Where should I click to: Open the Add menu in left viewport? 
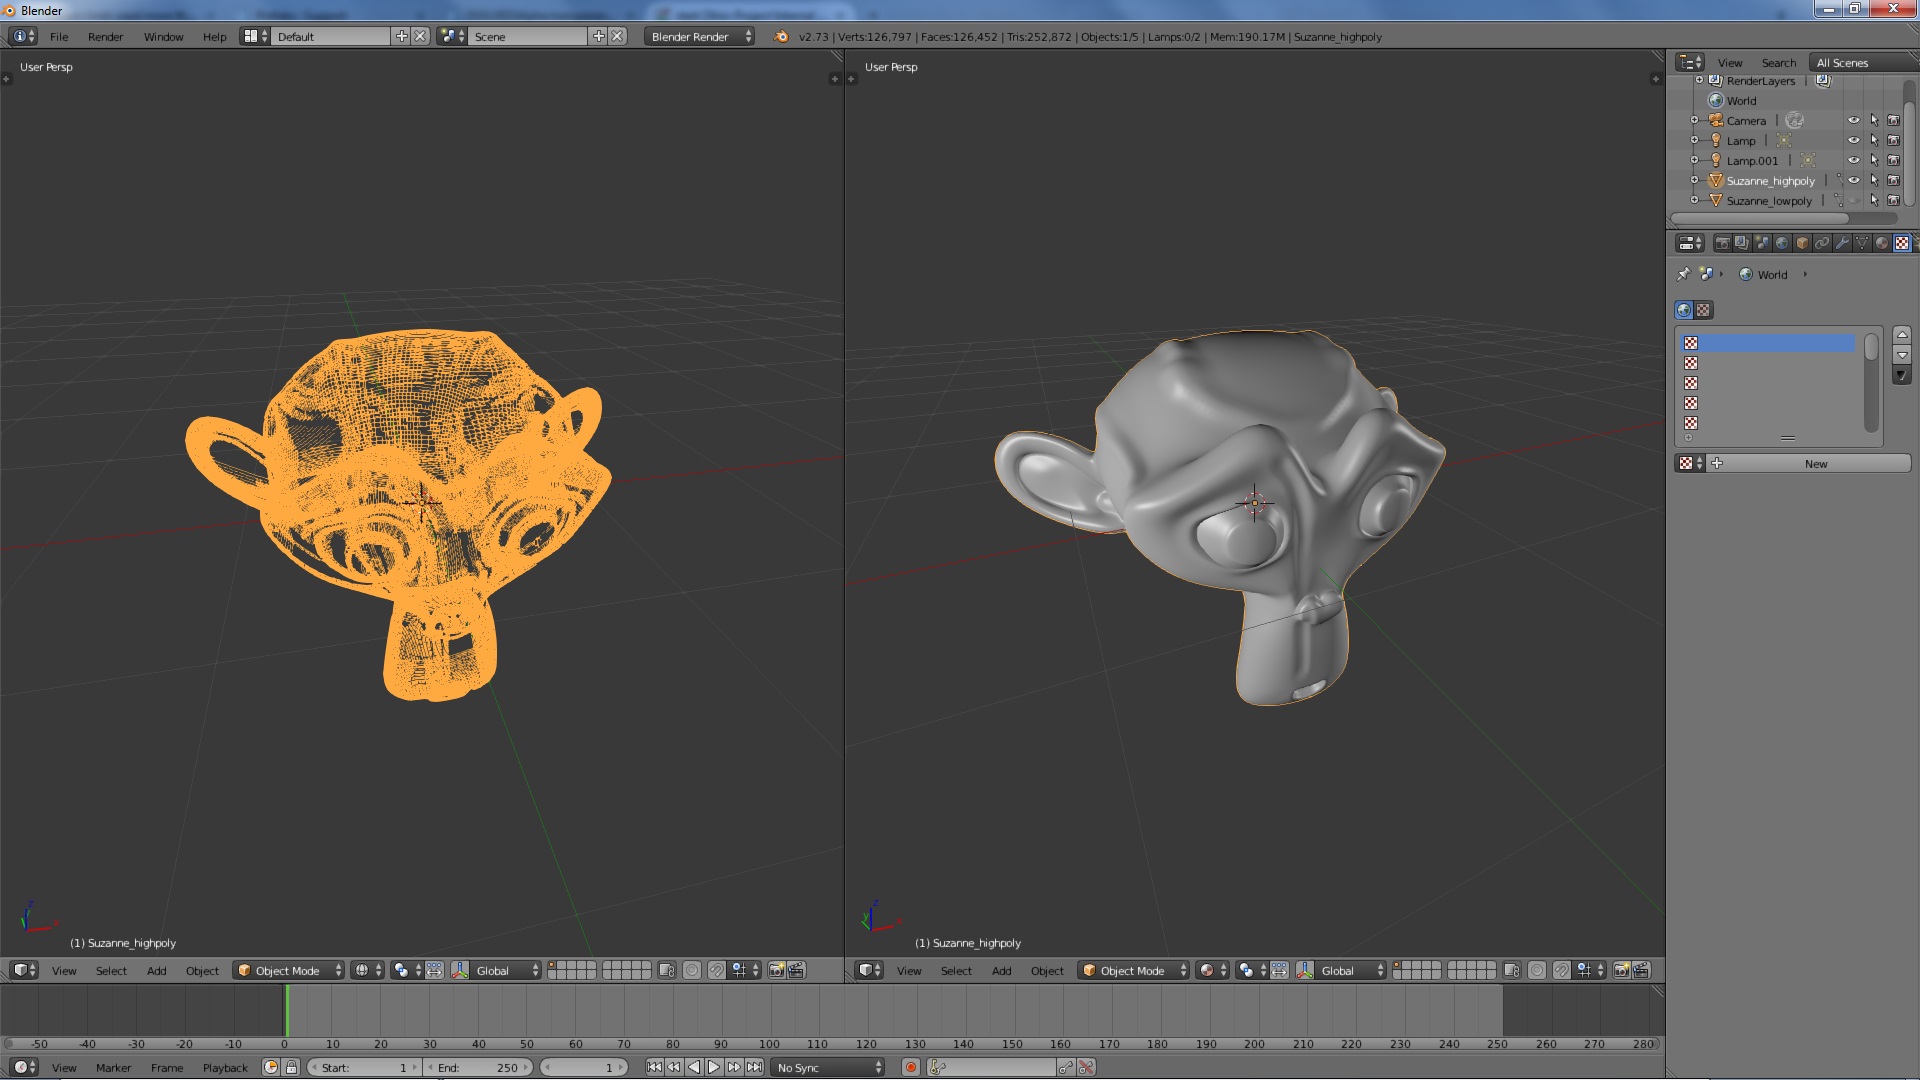tap(156, 970)
